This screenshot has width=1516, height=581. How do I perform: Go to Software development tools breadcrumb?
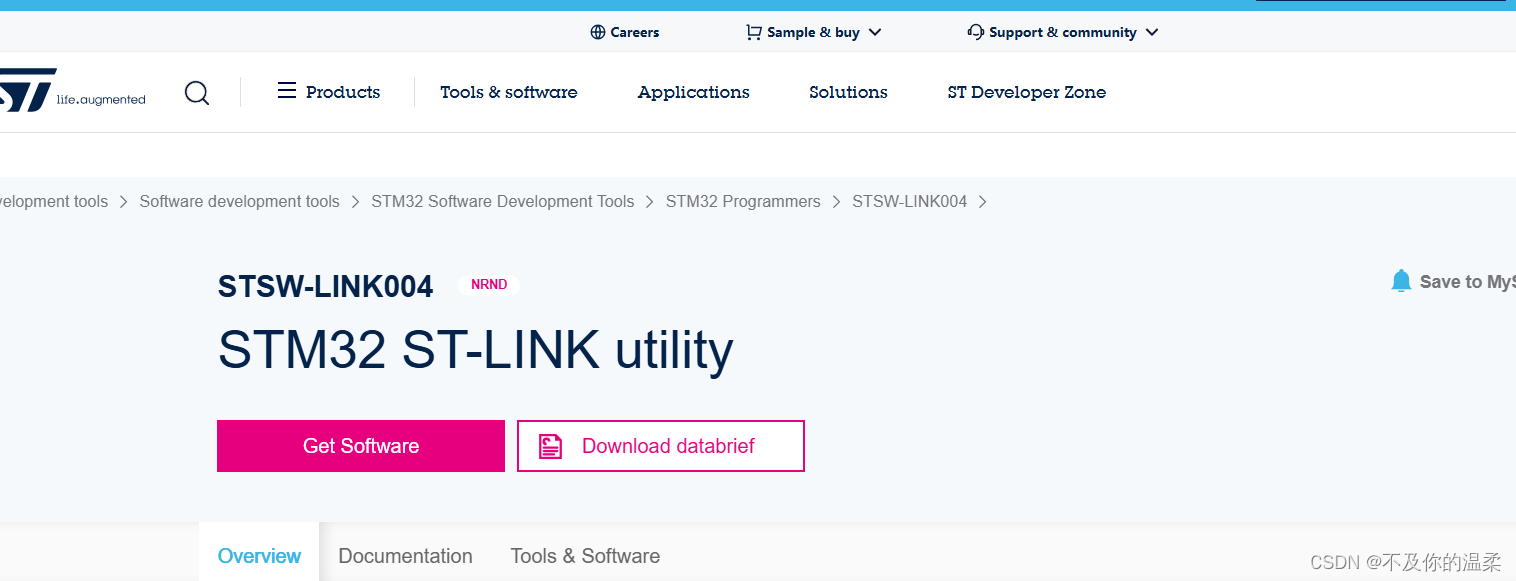click(x=240, y=202)
